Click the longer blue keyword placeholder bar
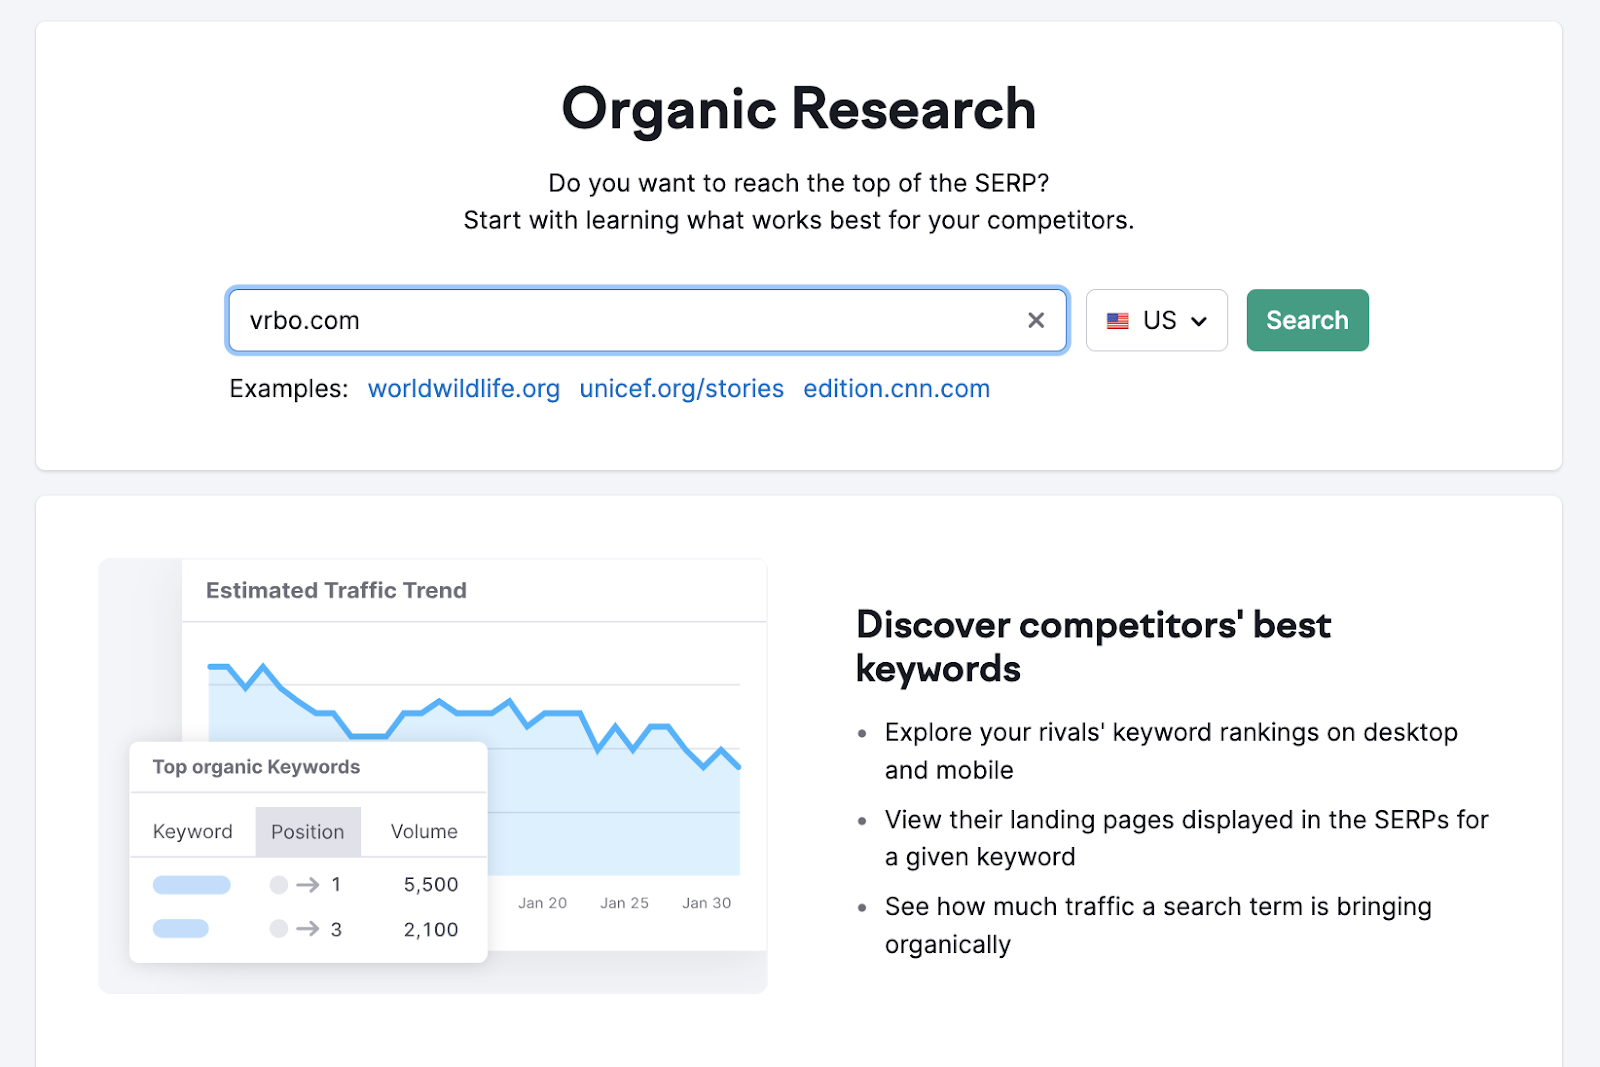The height and width of the screenshot is (1067, 1600). (x=191, y=885)
